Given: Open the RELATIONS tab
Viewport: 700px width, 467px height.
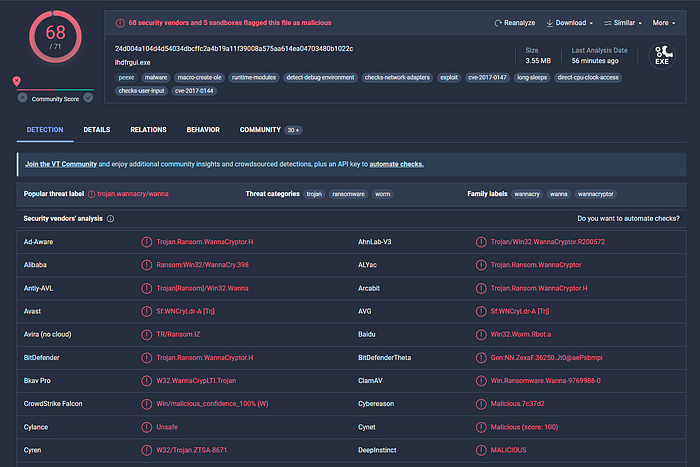Looking at the screenshot, I should (148, 130).
